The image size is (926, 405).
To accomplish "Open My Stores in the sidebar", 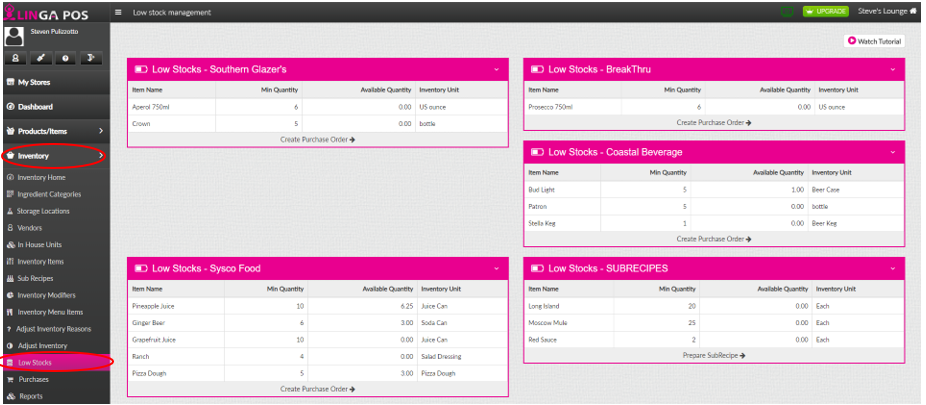I will (55, 83).
